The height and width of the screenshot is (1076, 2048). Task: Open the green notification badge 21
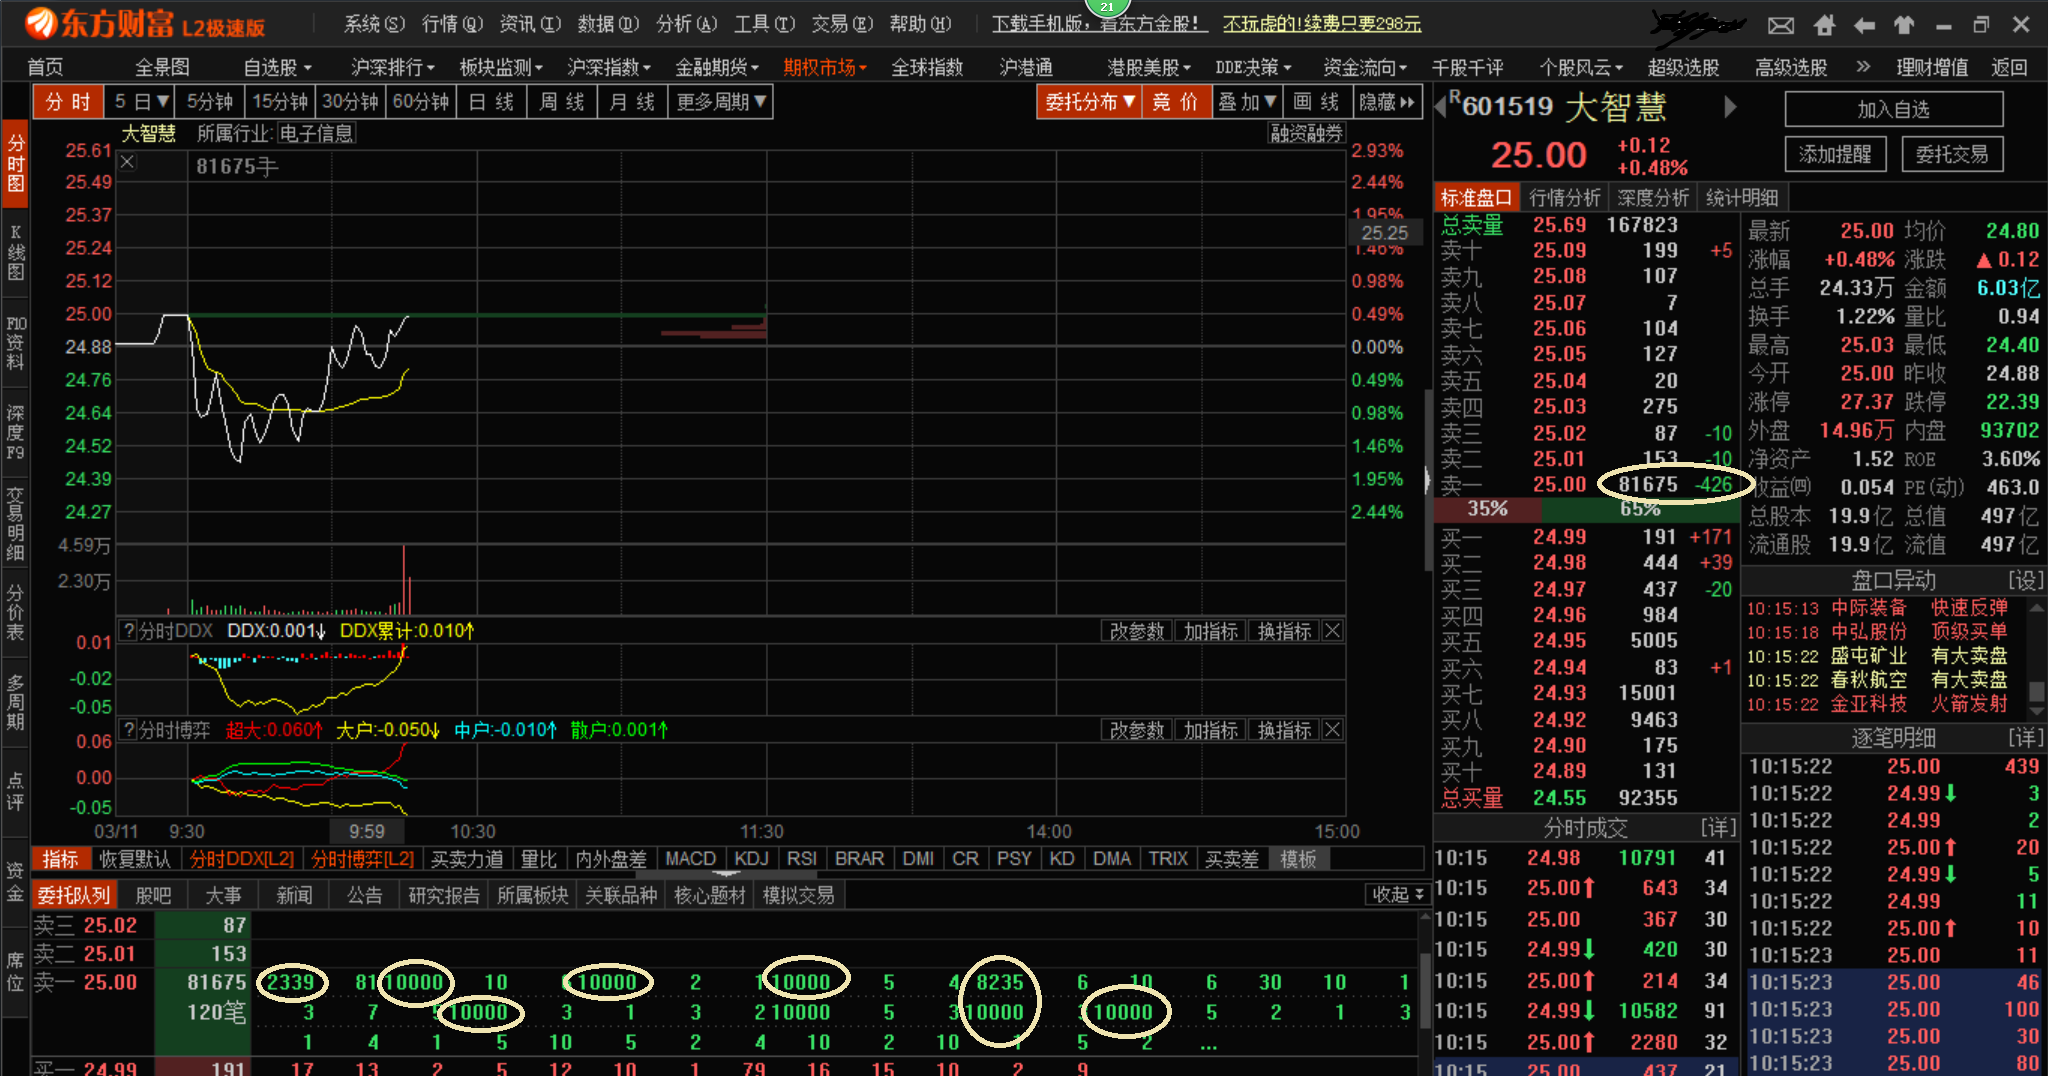[x=1107, y=7]
